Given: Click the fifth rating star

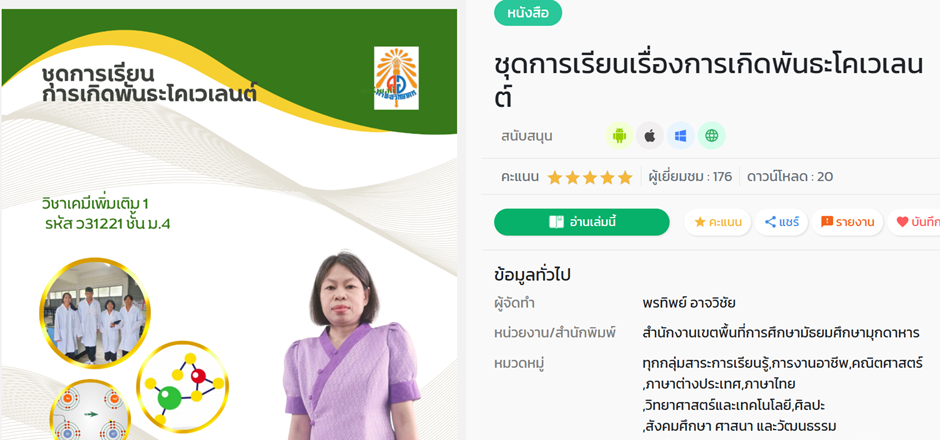Looking at the screenshot, I should [625, 177].
